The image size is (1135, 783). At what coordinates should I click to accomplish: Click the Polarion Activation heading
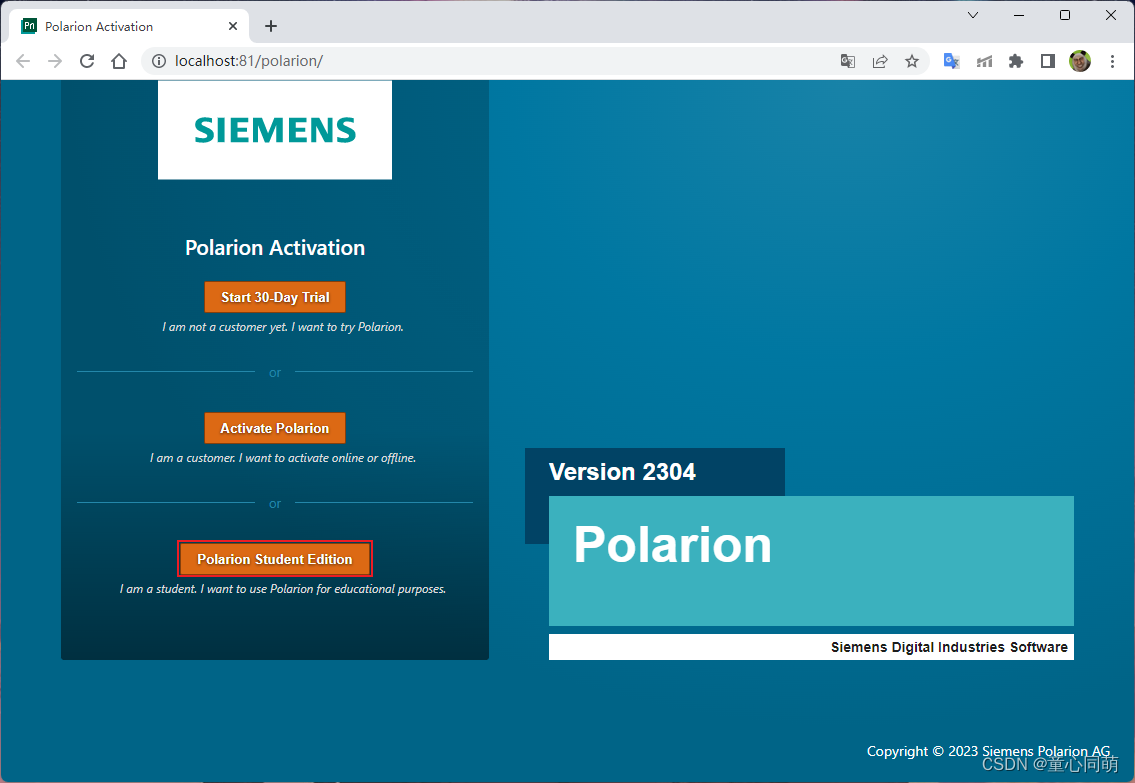coord(275,247)
